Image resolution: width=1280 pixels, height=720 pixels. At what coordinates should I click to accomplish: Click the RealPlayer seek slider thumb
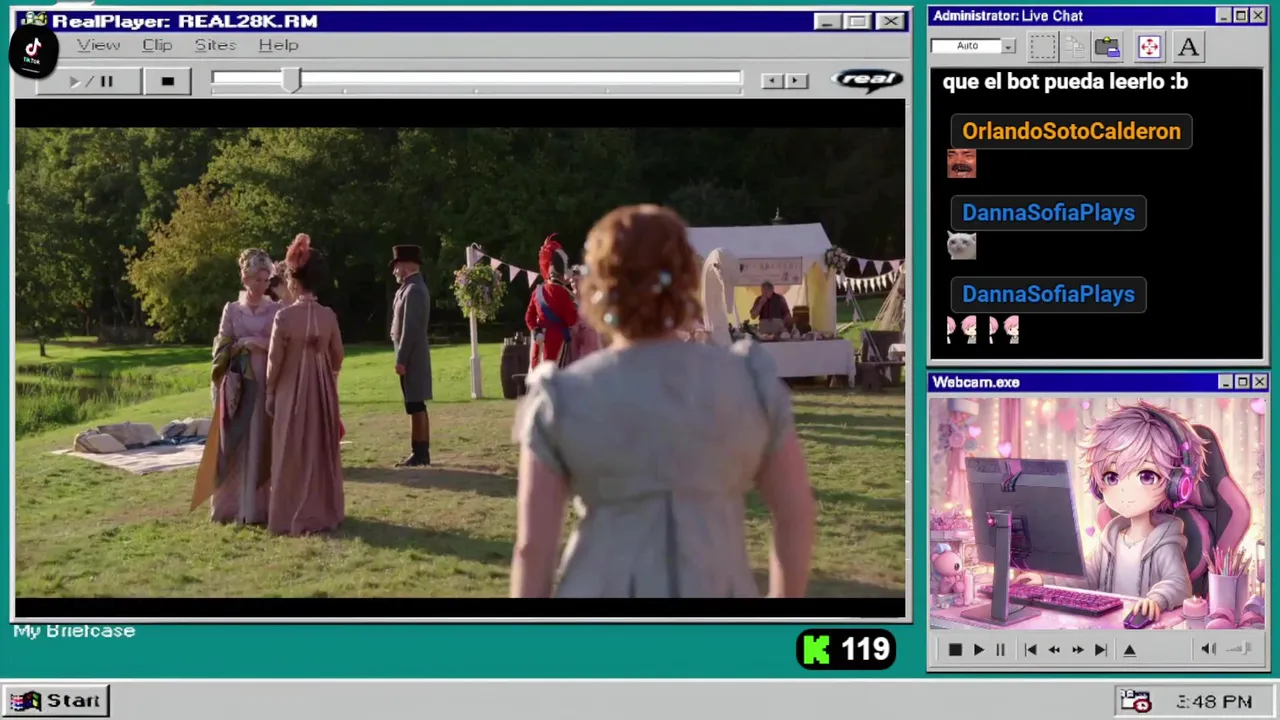coord(291,81)
